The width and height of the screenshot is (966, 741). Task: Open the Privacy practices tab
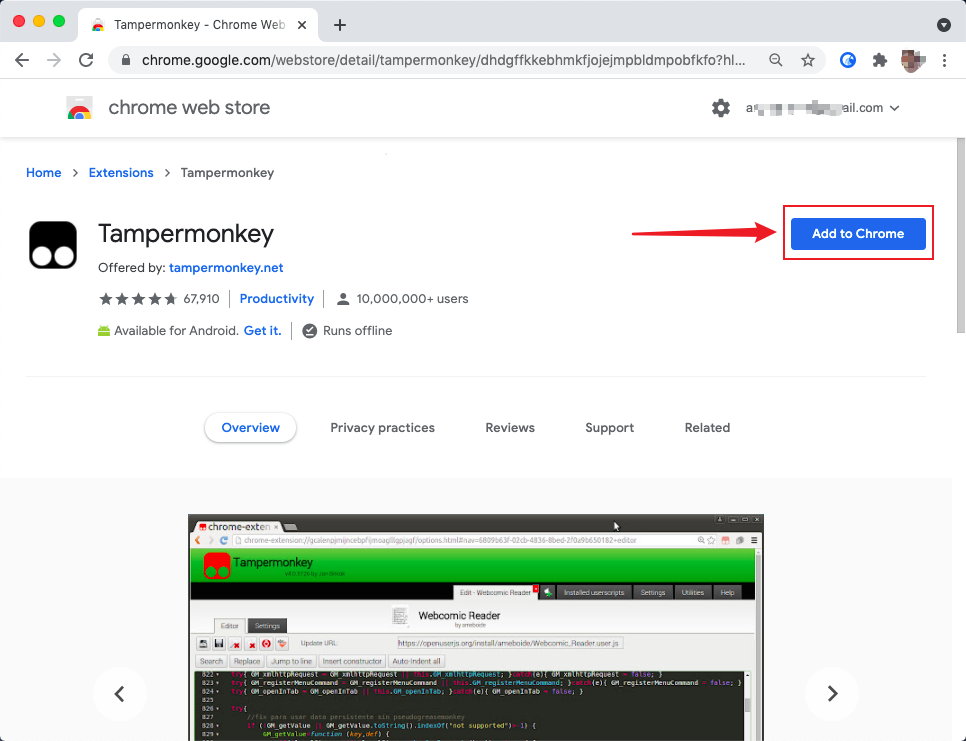(382, 427)
